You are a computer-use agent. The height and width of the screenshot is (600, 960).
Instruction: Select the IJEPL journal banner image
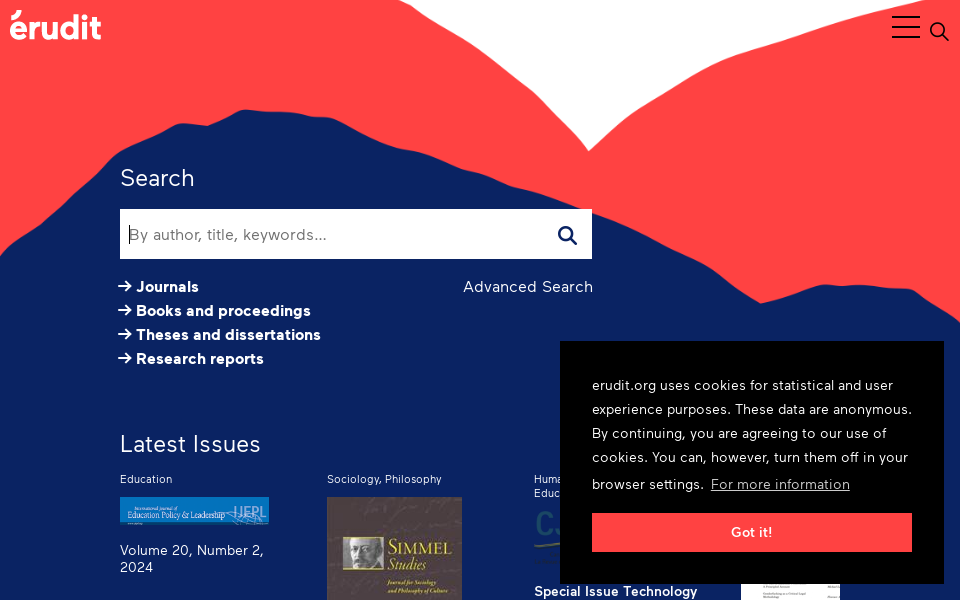point(194,511)
